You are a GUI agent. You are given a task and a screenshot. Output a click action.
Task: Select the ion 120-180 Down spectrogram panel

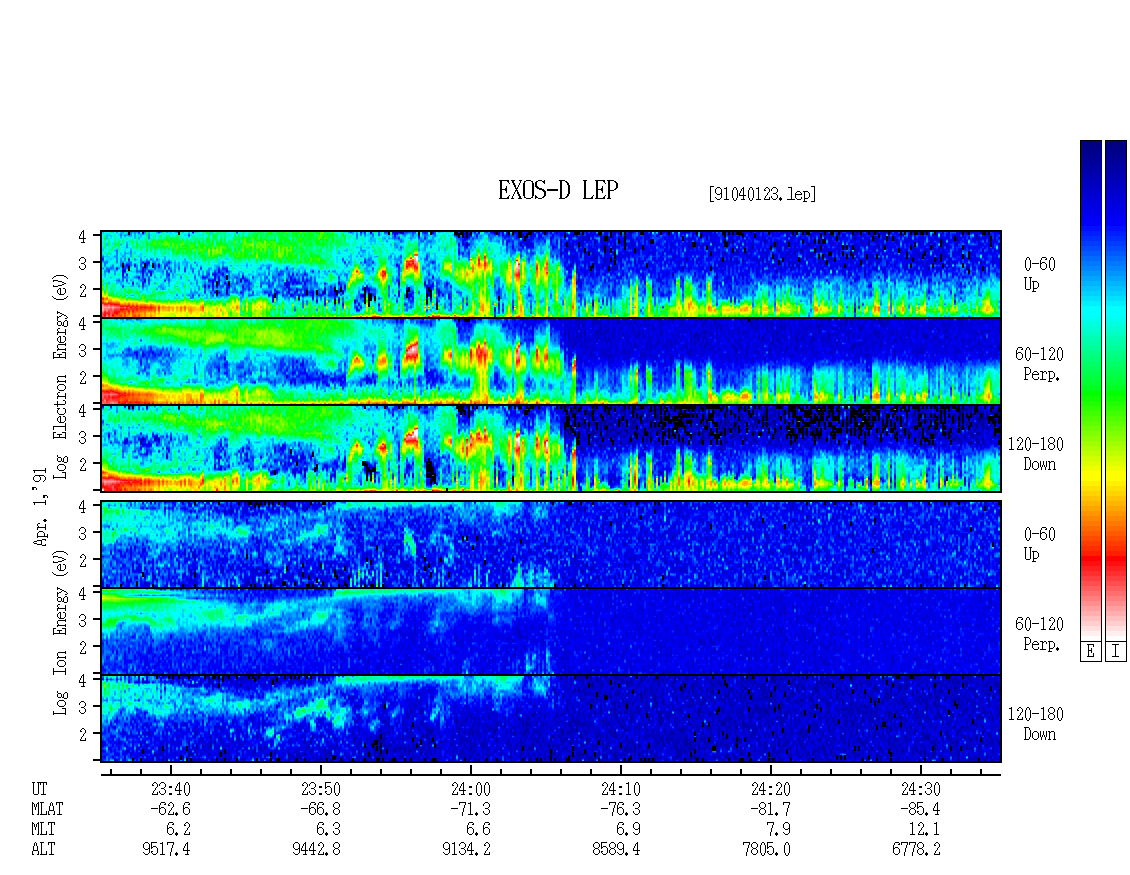click(551, 718)
